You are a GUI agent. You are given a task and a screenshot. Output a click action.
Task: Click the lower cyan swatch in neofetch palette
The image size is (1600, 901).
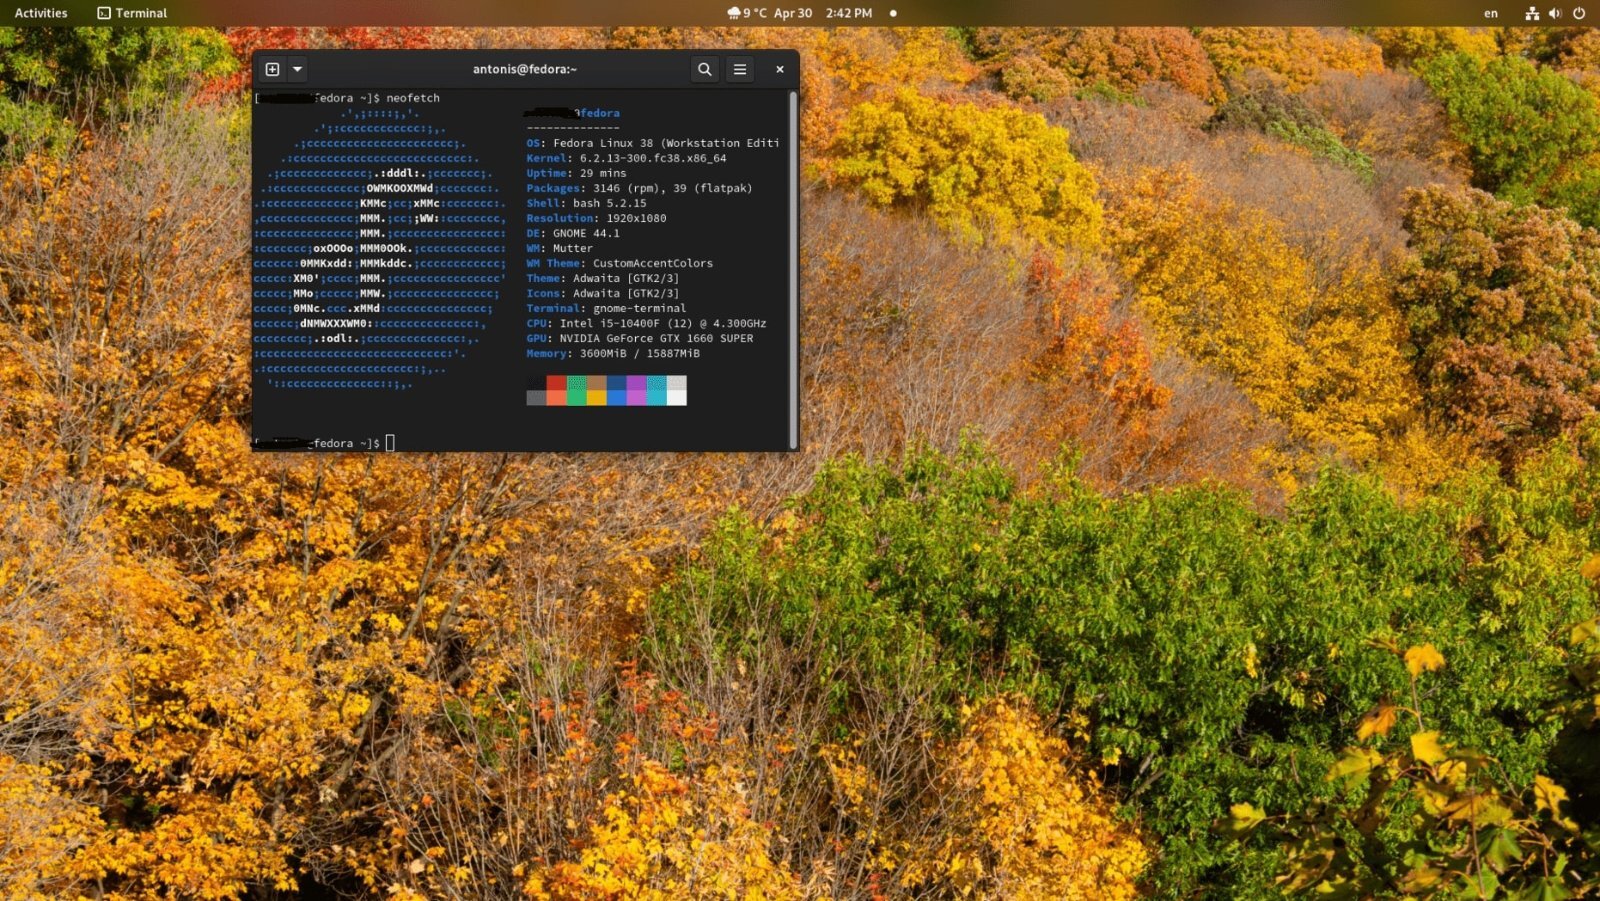(657, 397)
